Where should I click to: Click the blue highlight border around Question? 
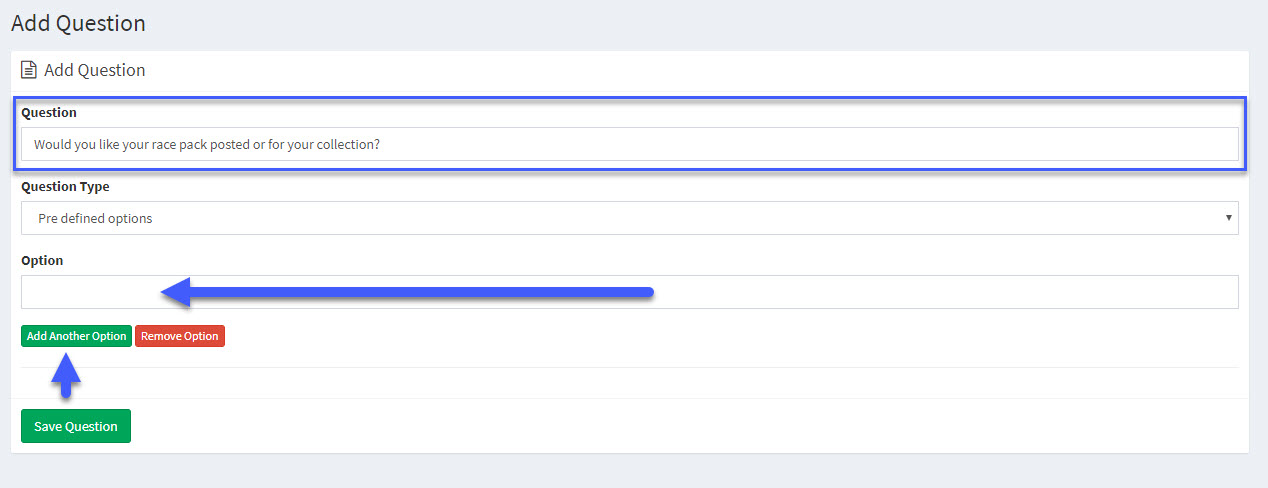click(630, 98)
